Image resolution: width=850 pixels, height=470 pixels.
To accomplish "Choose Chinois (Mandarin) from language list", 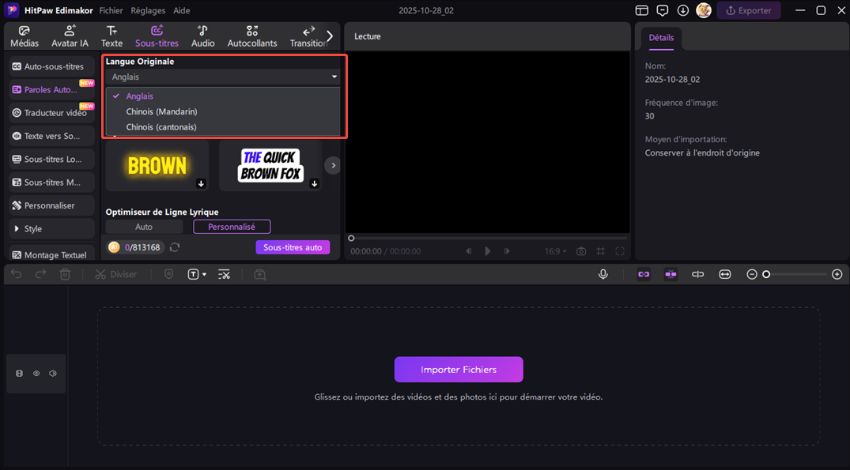I will (161, 111).
